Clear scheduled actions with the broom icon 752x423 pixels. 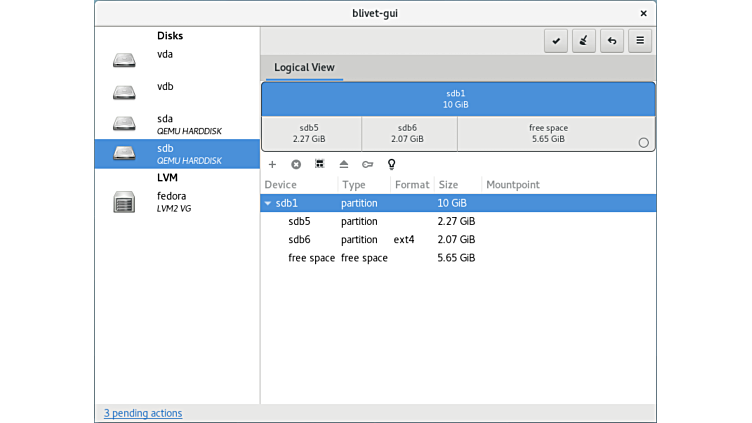click(584, 41)
